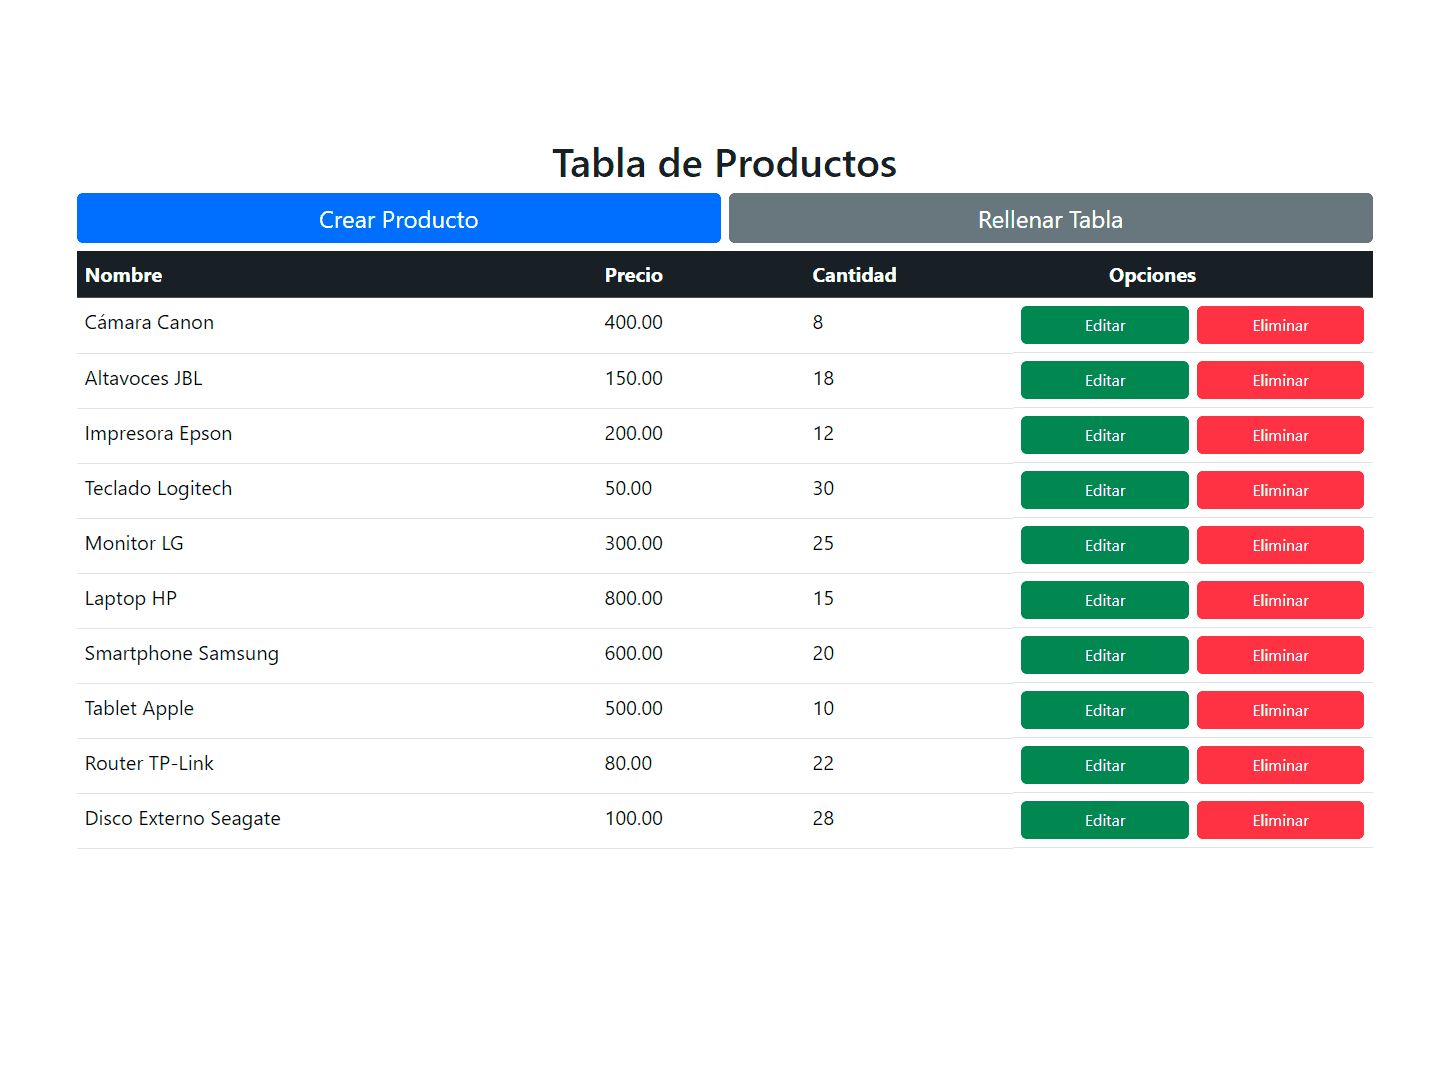
Task: Select the Monitor LG name cell
Action: pos(337,545)
